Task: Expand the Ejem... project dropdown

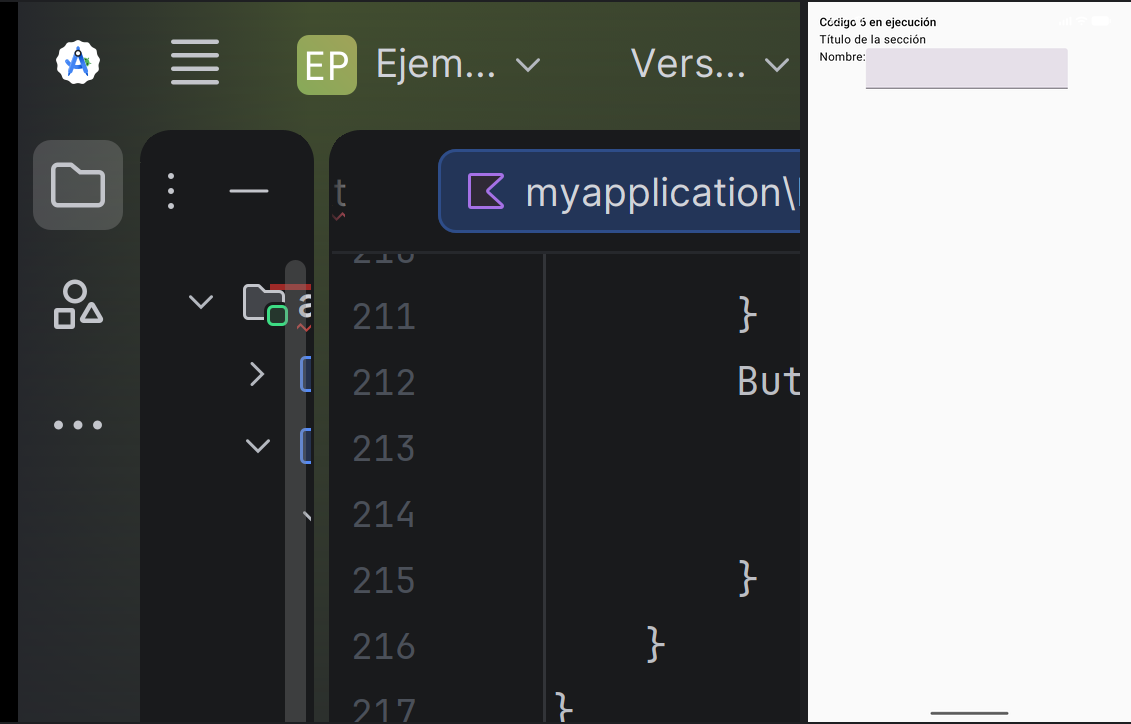Action: (528, 66)
